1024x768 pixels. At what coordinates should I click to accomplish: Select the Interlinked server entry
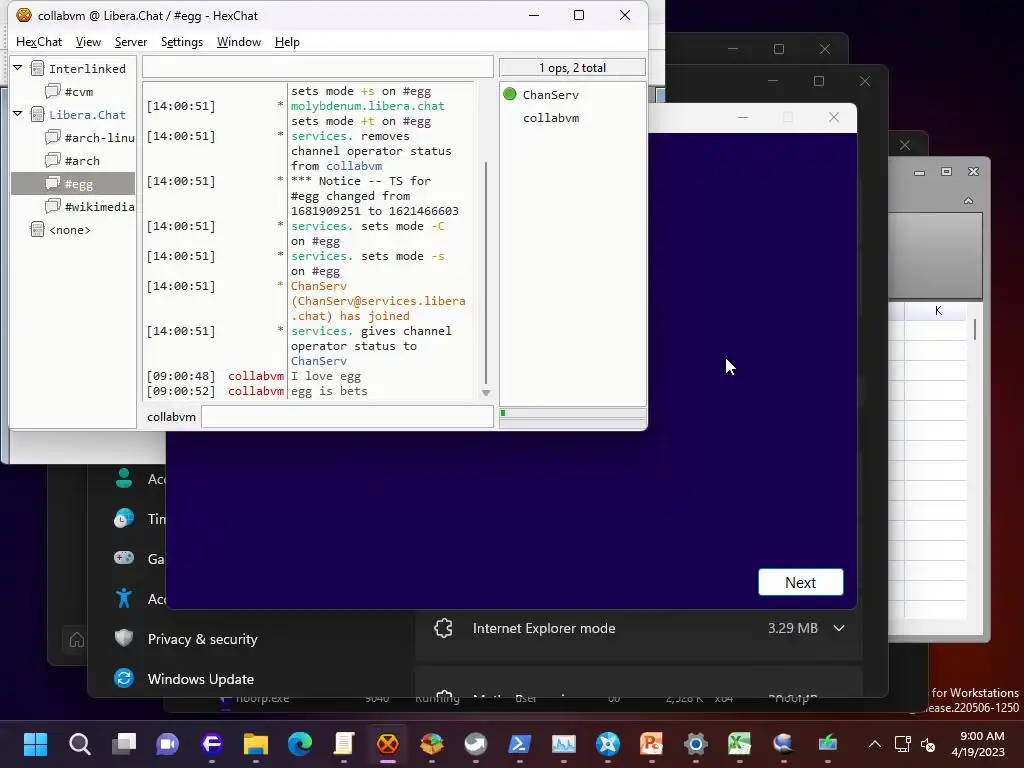(87, 69)
